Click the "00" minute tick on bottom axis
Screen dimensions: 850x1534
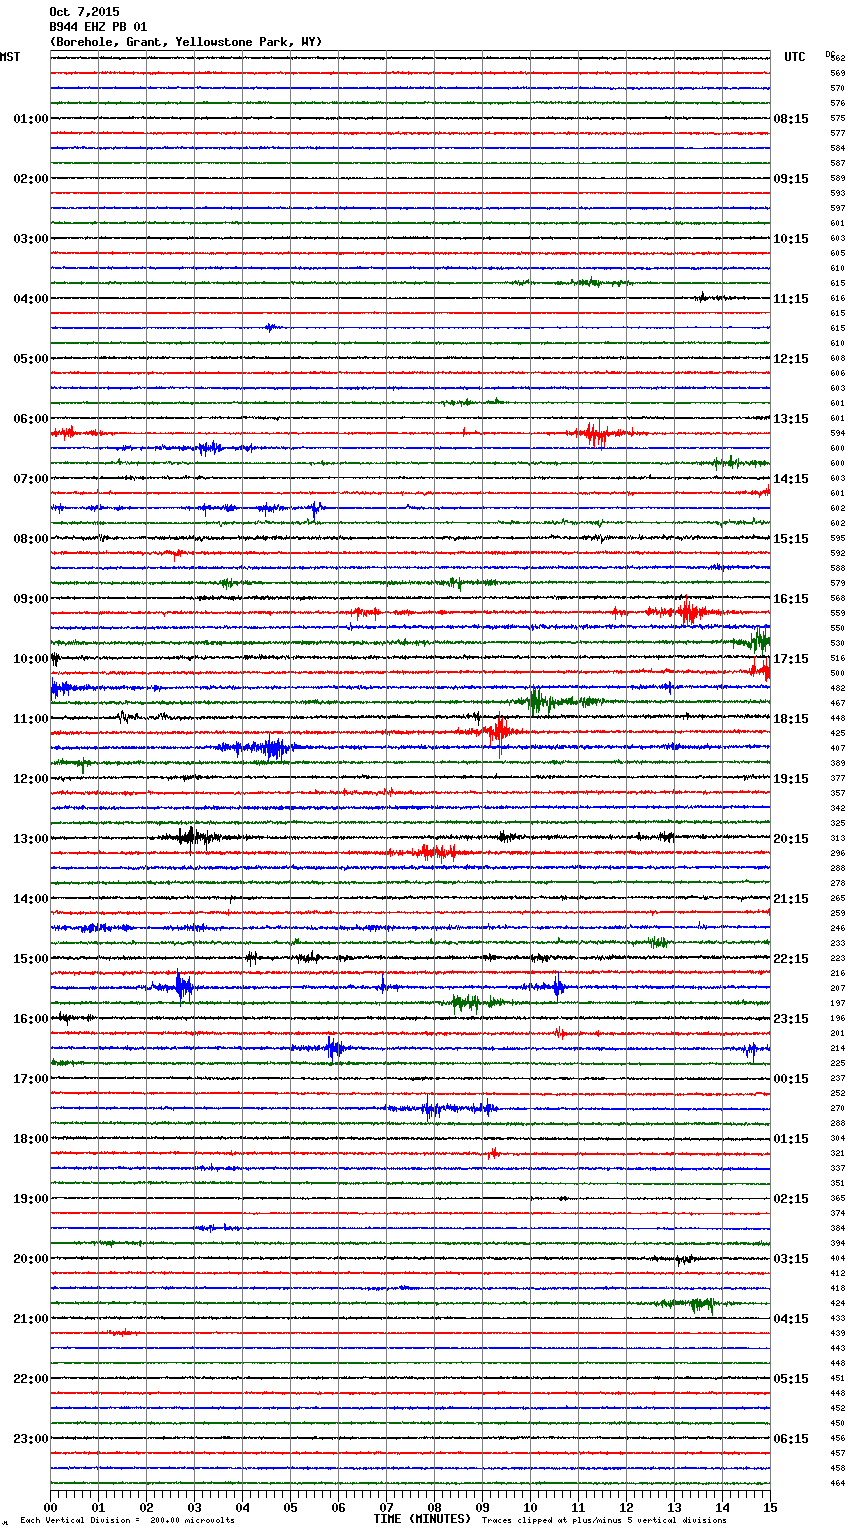[x=51, y=1507]
